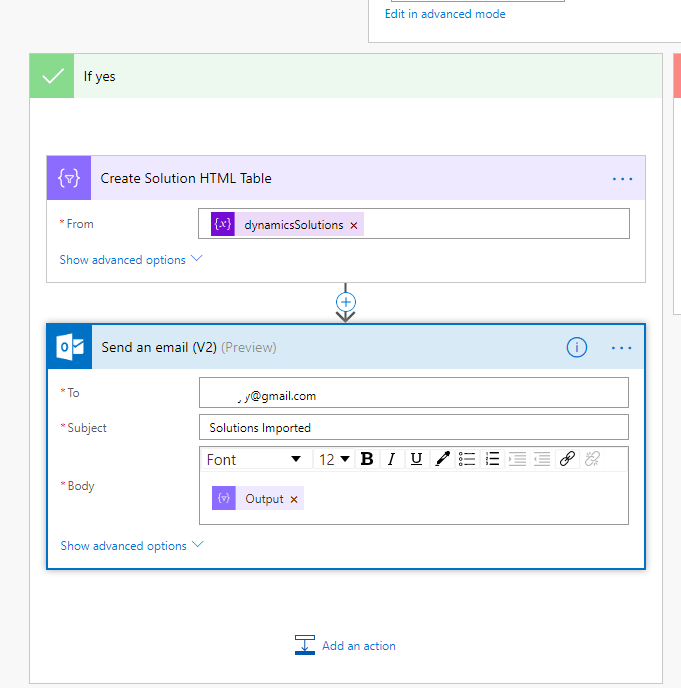Viewport: 681px width, 688px height.
Task: Click the Subject field with Solutions Imported
Action: coord(413,428)
